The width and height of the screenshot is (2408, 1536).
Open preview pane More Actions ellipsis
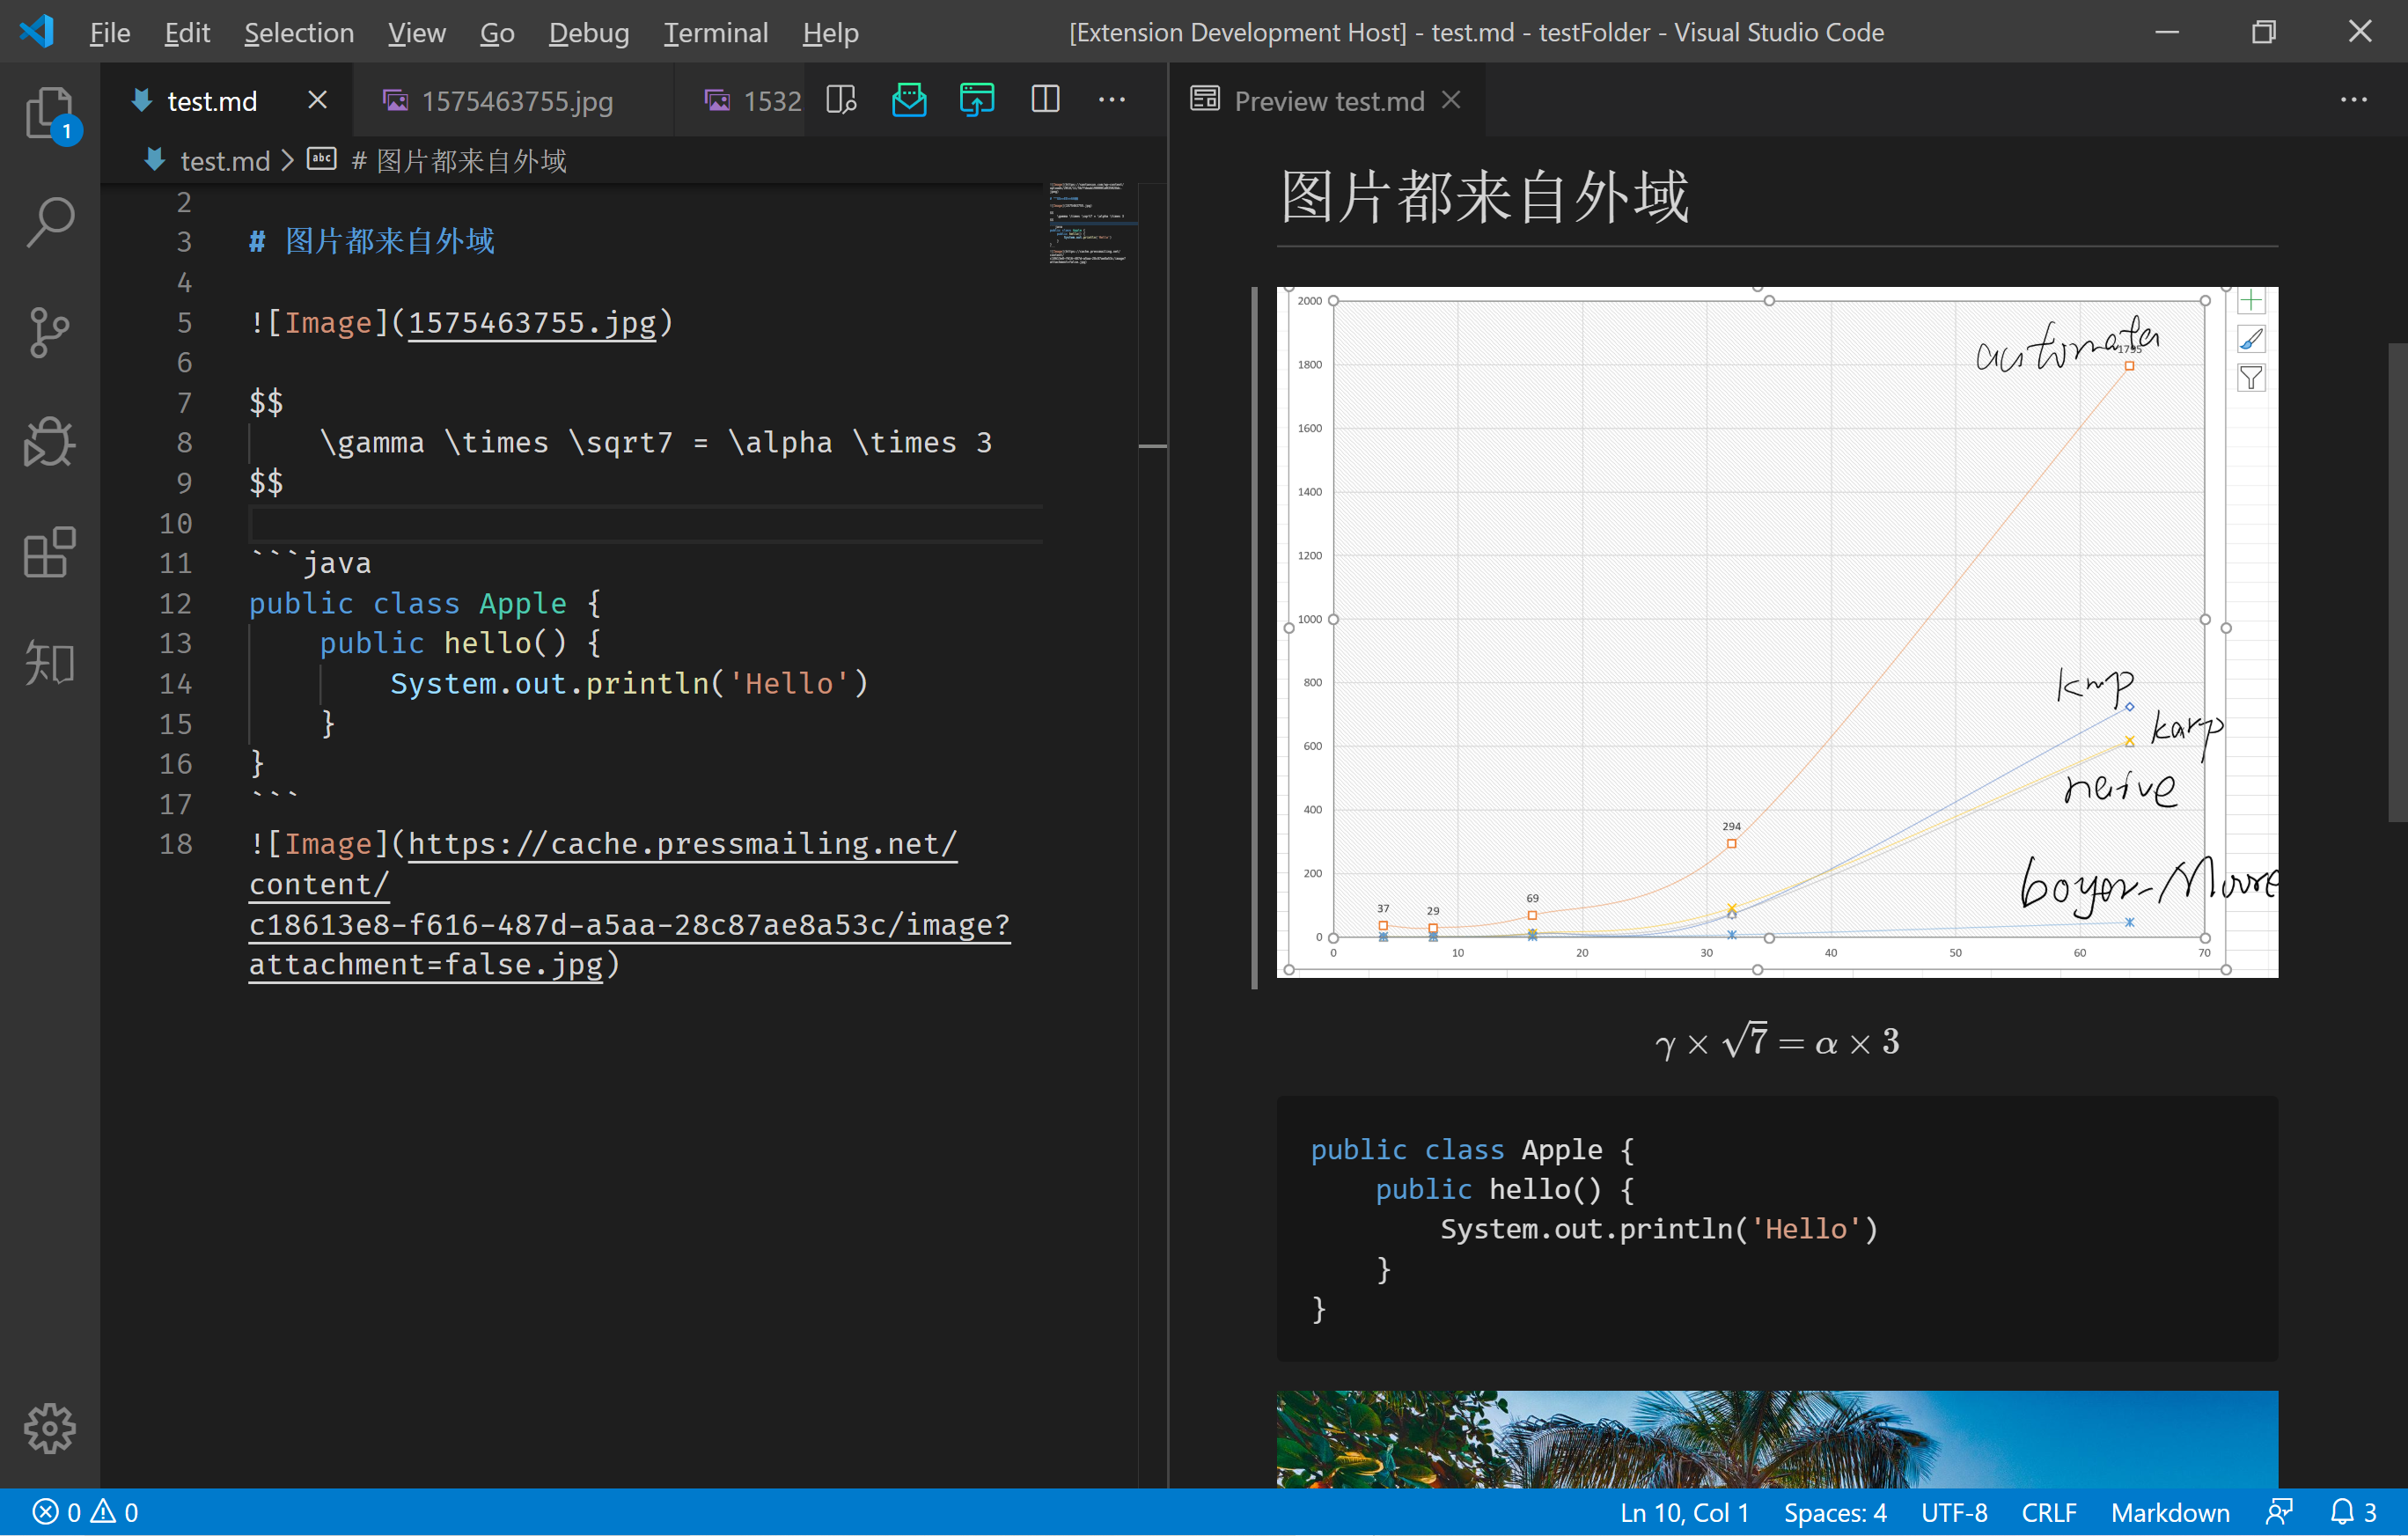(2354, 100)
